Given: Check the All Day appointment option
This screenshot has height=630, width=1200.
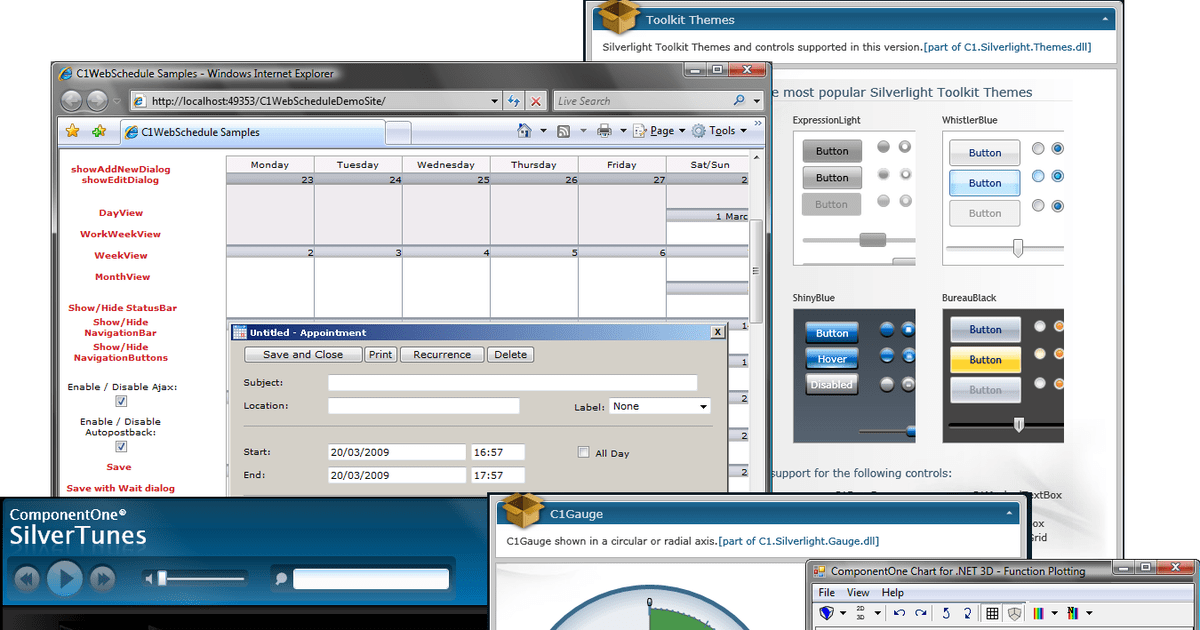Looking at the screenshot, I should point(583,452).
